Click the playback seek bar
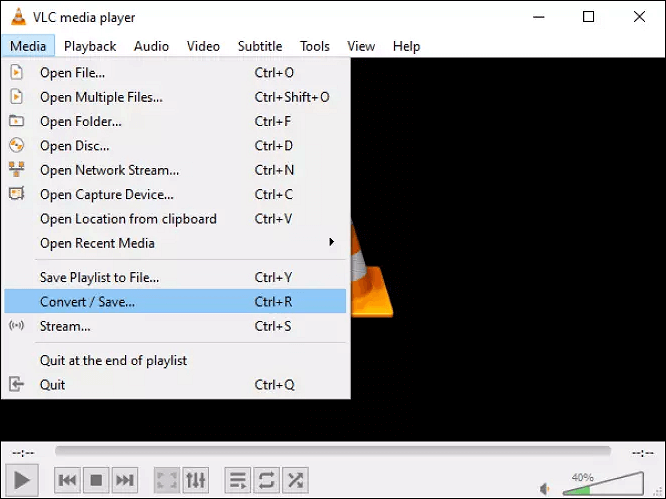Viewport: 666px width, 499px height. (x=332, y=452)
